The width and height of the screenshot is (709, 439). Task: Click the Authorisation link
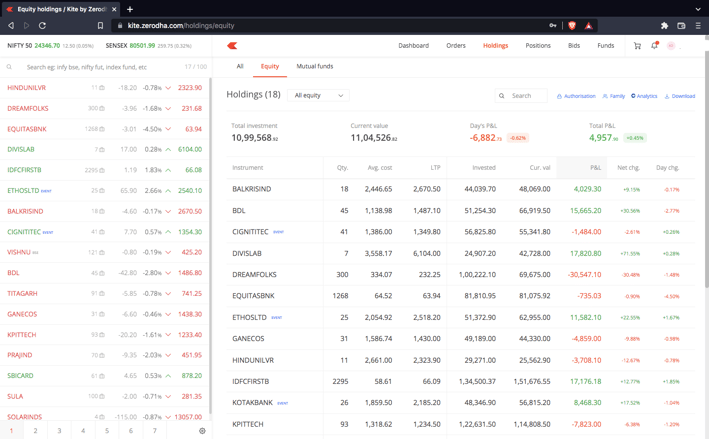(576, 96)
